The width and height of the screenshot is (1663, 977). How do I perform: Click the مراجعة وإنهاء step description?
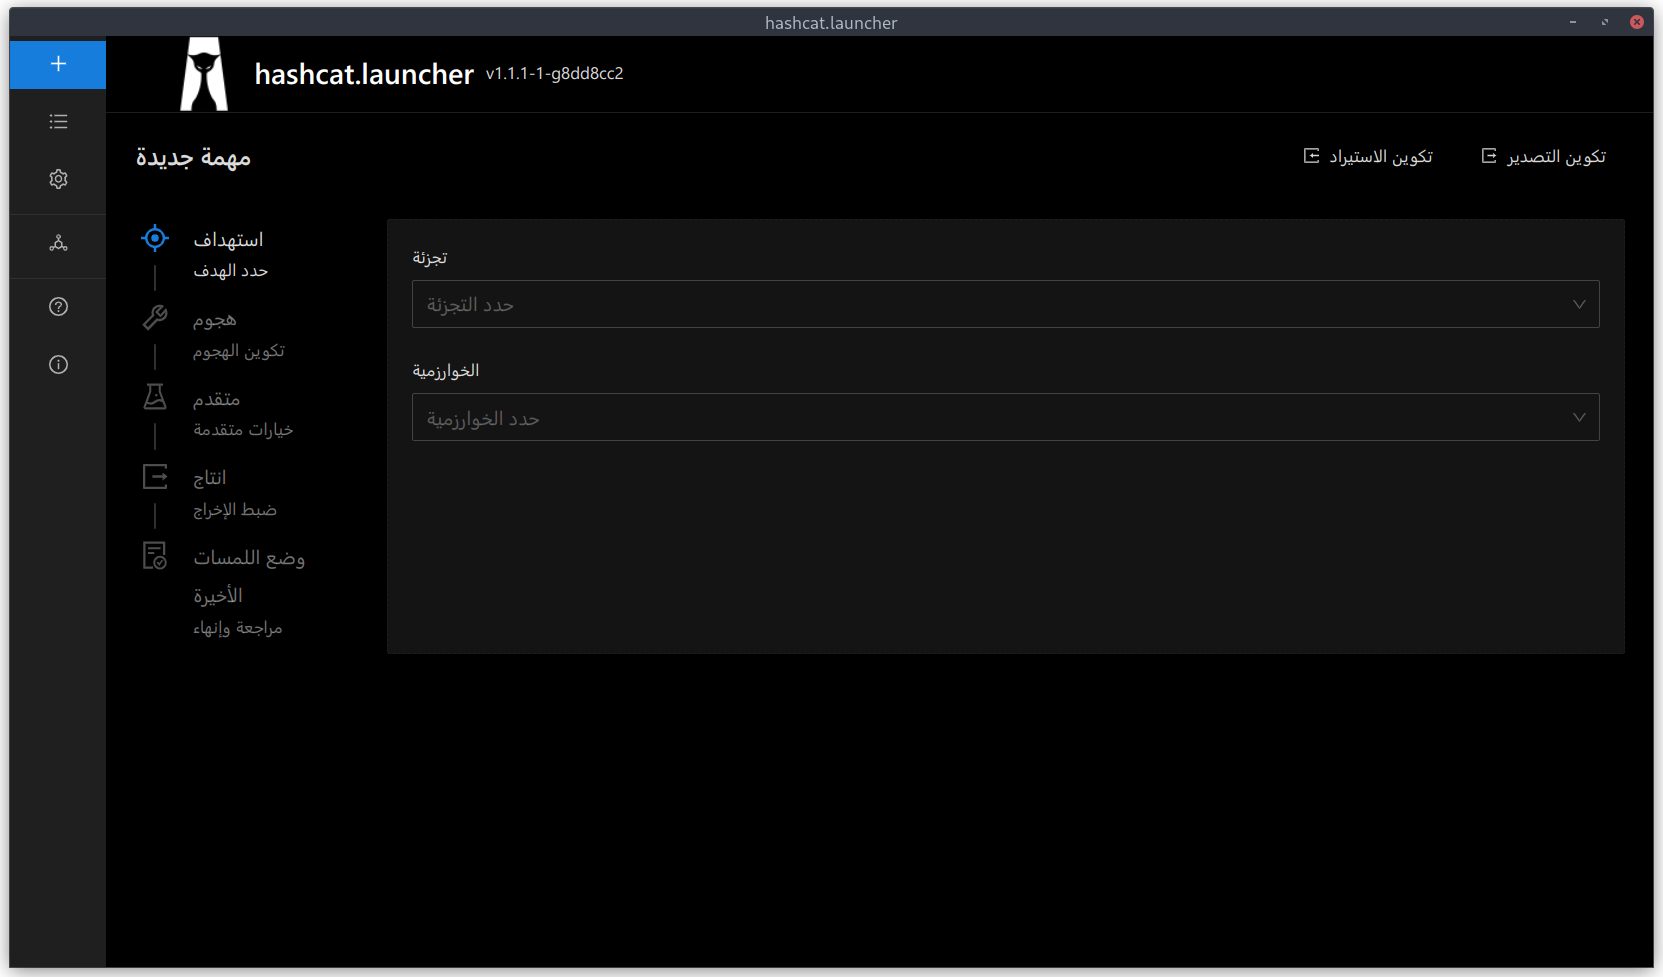click(x=238, y=628)
